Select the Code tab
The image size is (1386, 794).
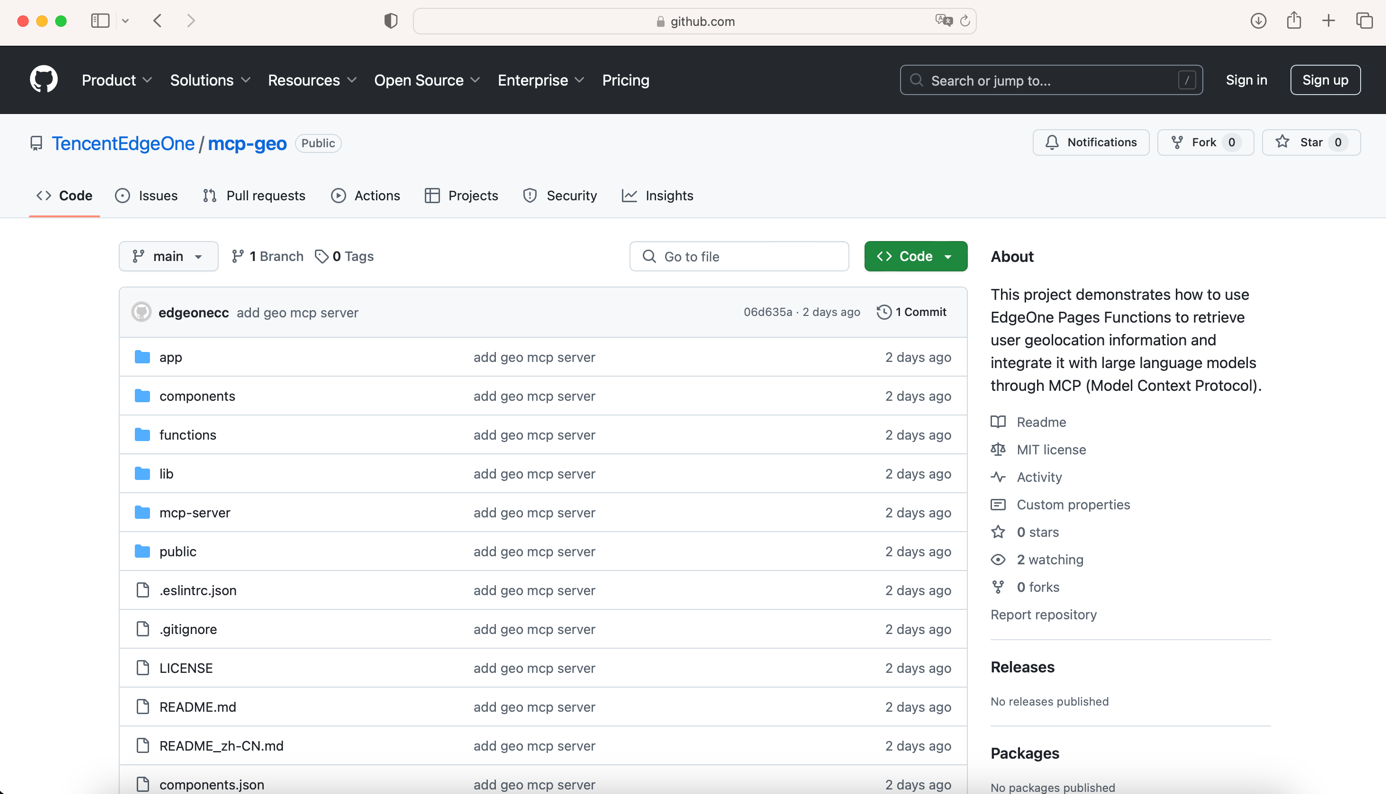[x=64, y=196]
